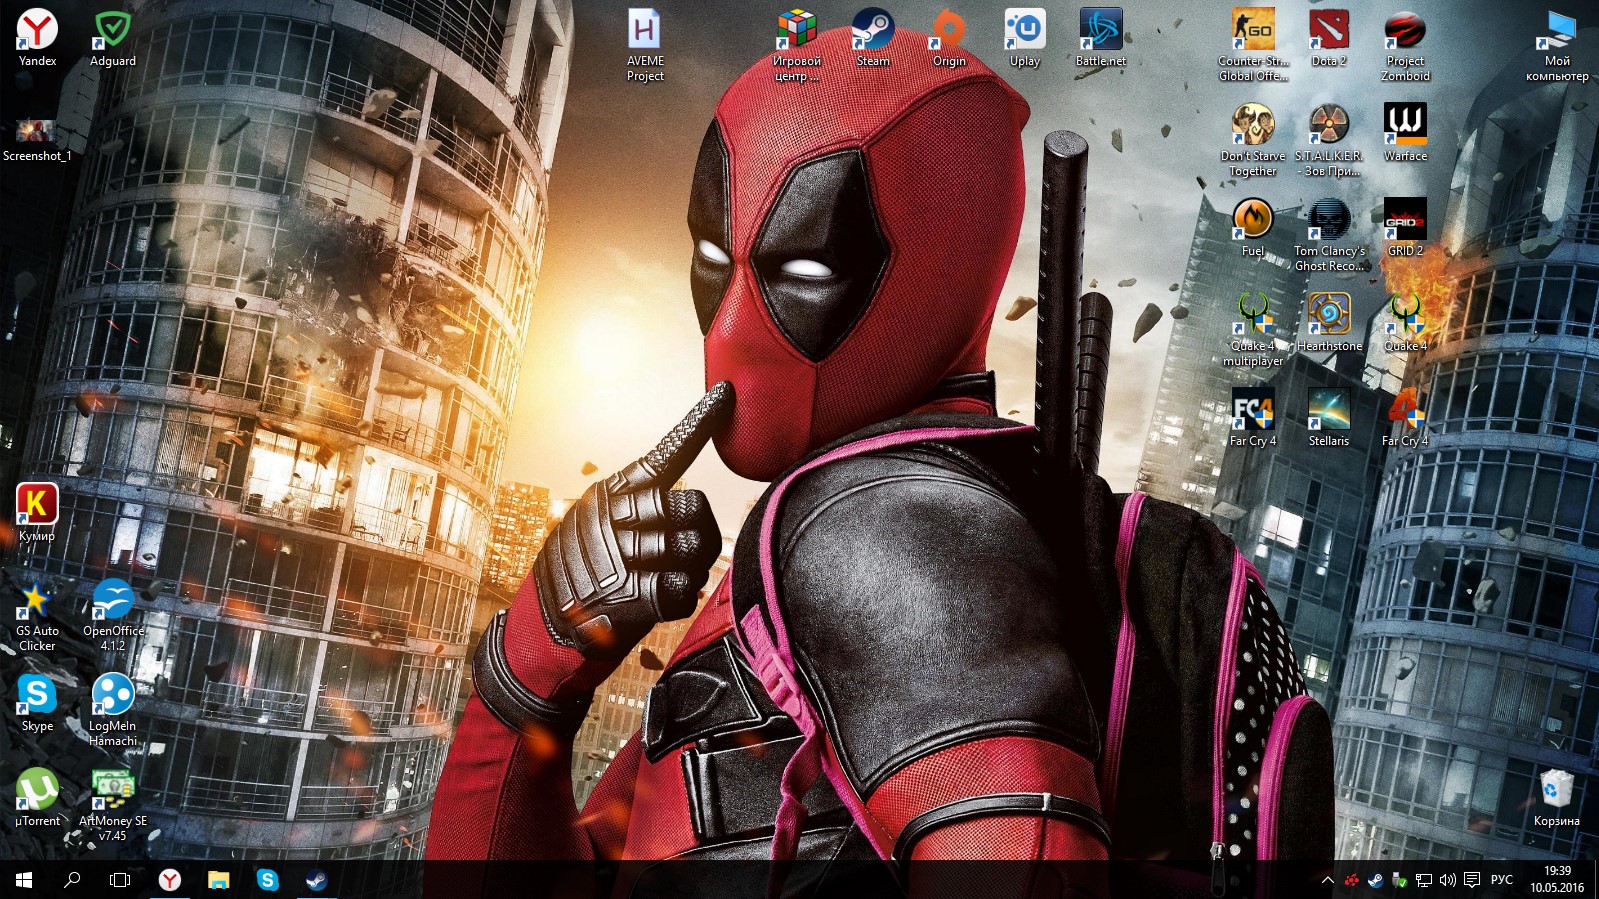Open Safely Remove Hardware tray icon
This screenshot has height=899, width=1599.
[x=1400, y=880]
